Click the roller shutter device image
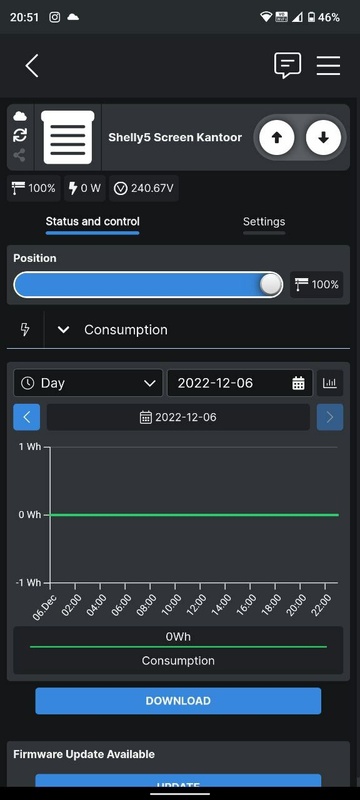Screen dimensions: 360x800 (68, 137)
